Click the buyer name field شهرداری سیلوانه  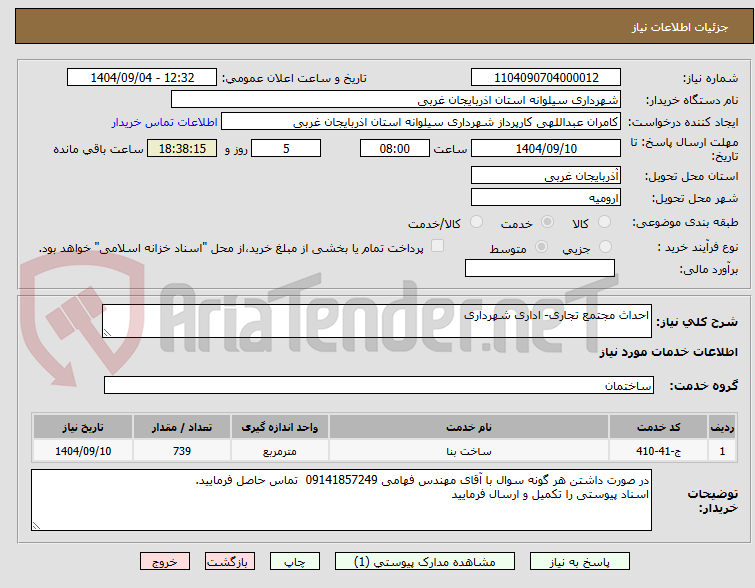(396, 100)
